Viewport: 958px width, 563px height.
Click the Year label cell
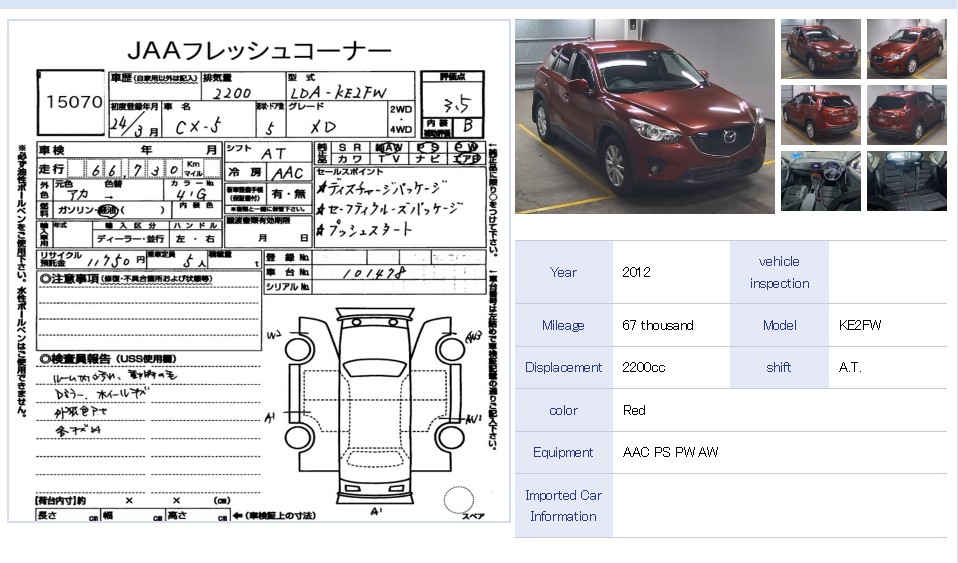pos(563,272)
